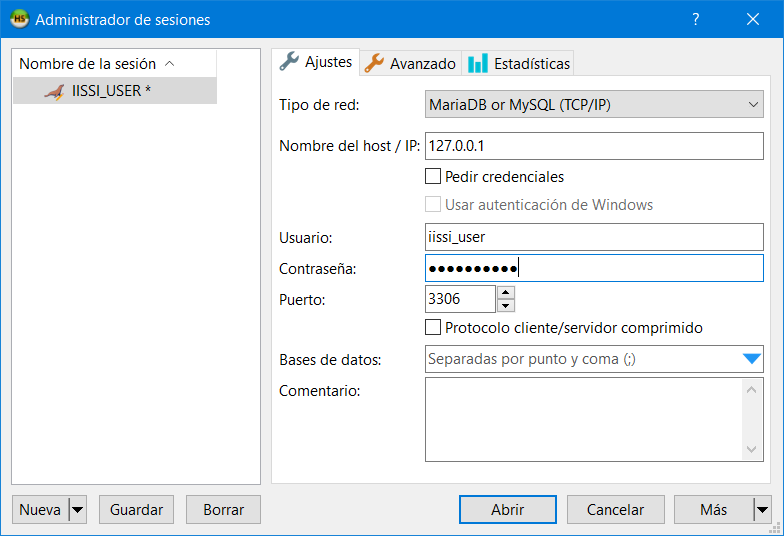Switch to the Avanzado tab
This screenshot has height=536, width=784.
(x=410, y=64)
